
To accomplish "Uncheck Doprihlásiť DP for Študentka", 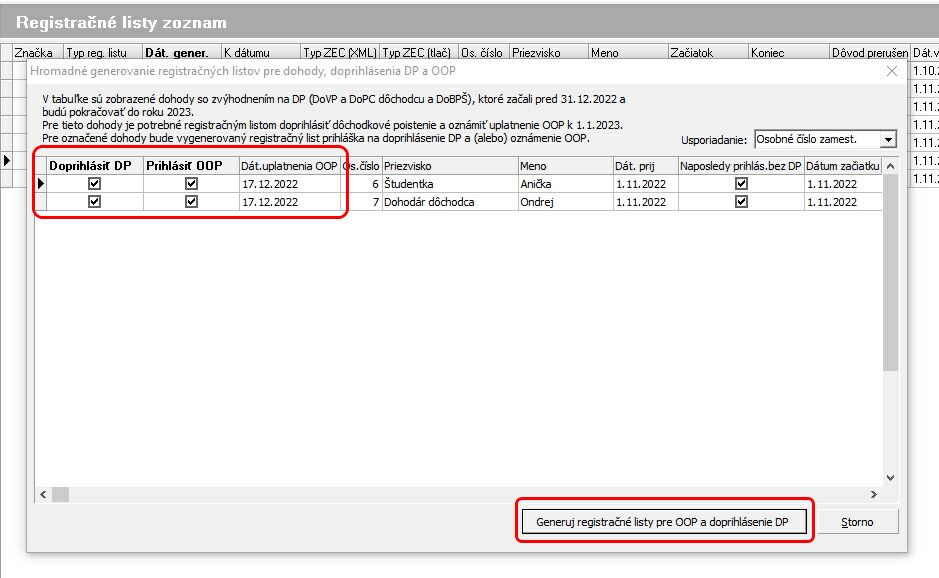I will 95,184.
